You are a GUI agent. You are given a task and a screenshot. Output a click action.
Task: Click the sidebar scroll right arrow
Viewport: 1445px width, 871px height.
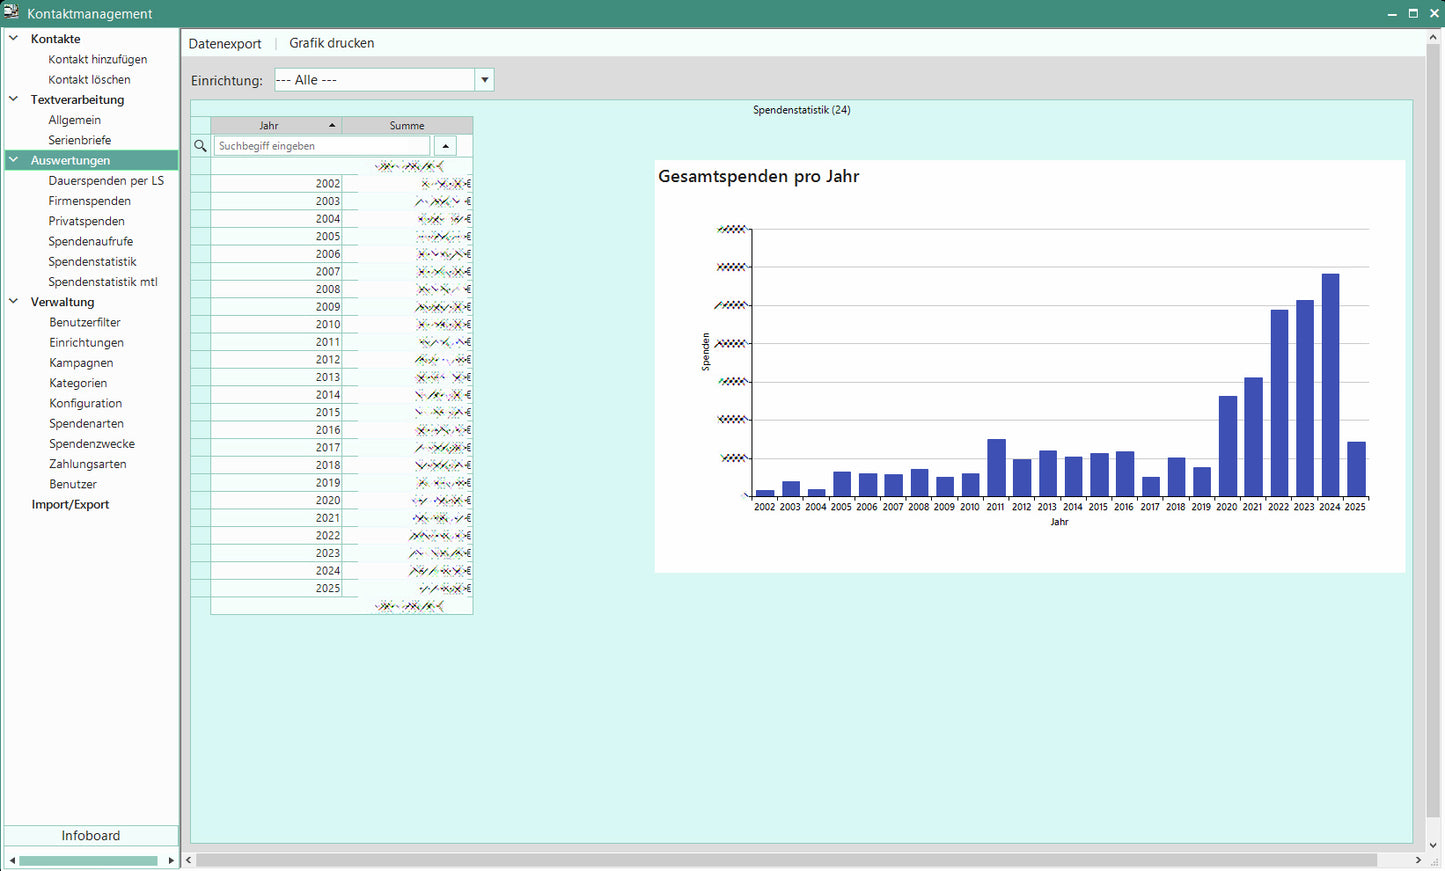[x=171, y=860]
